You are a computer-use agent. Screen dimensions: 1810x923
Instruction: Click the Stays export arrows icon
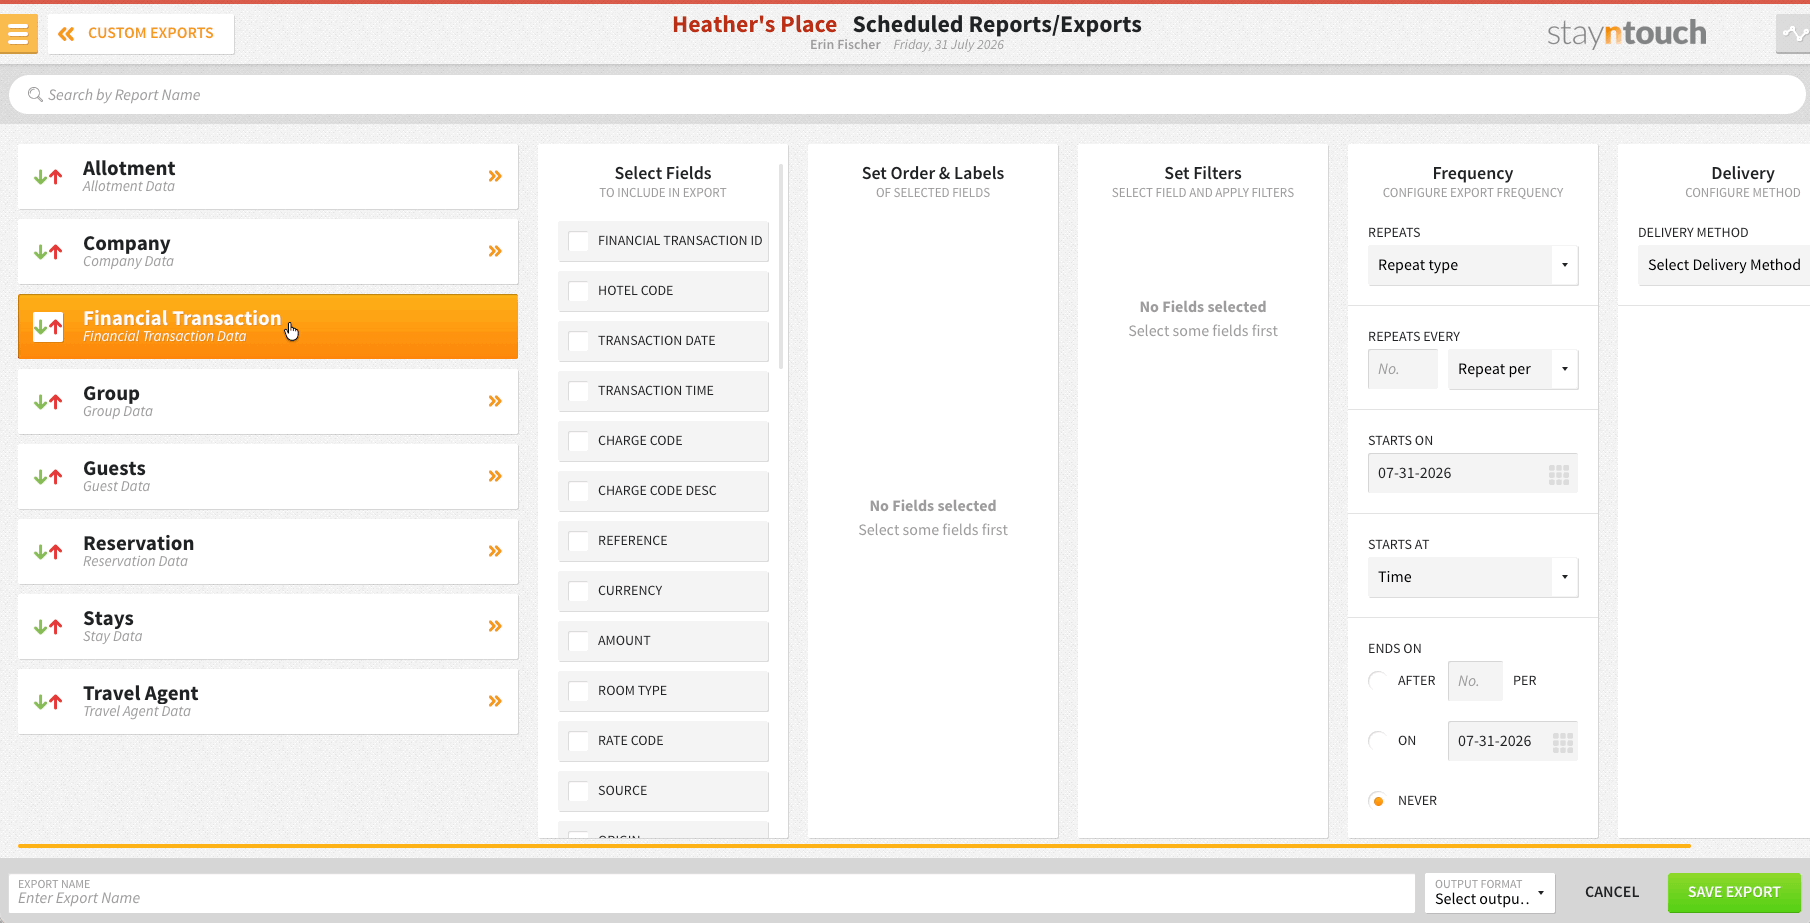[48, 627]
